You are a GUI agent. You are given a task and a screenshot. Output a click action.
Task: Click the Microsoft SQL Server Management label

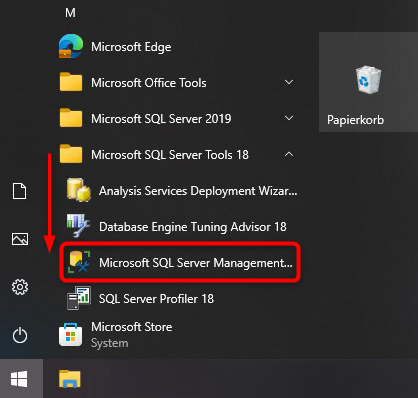pos(196,263)
